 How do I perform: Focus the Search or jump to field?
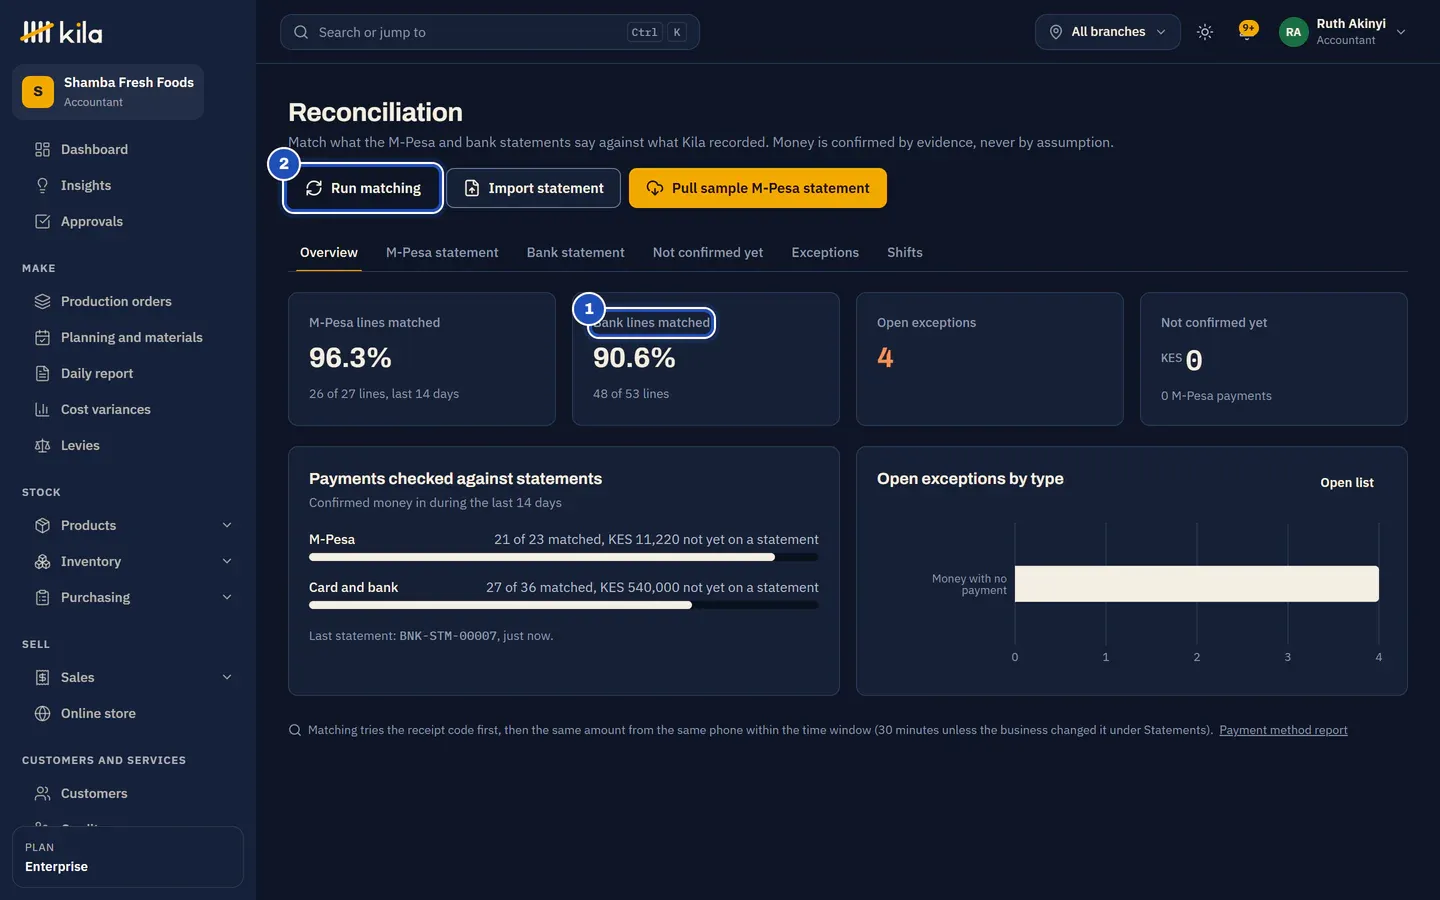pyautogui.click(x=490, y=32)
